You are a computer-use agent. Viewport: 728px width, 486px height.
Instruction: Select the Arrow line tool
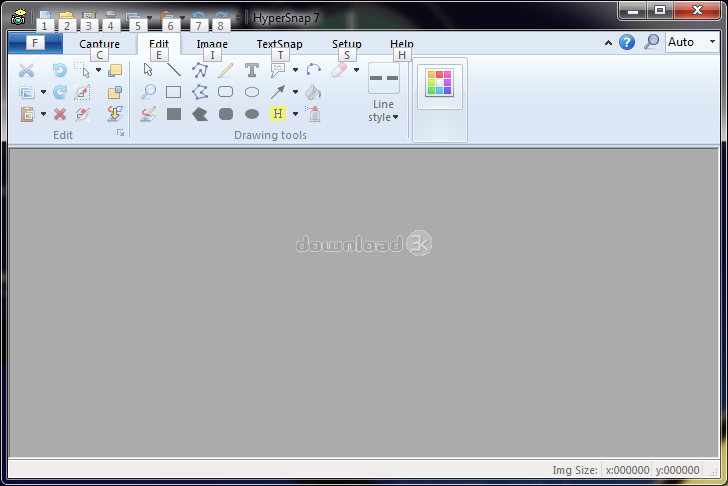coord(278,92)
